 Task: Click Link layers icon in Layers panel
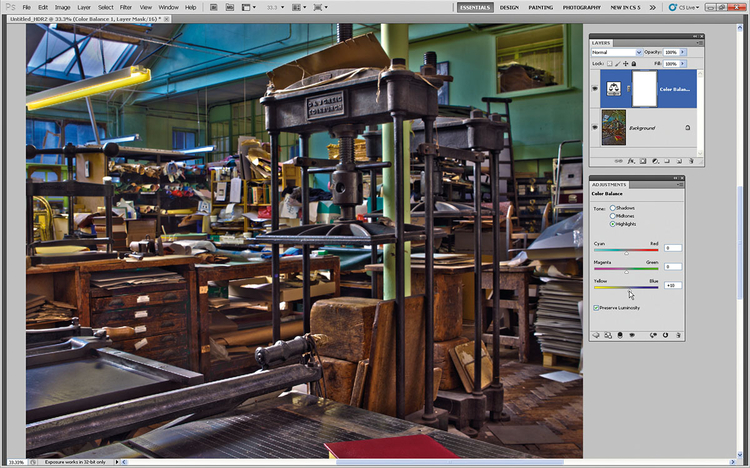click(618, 161)
